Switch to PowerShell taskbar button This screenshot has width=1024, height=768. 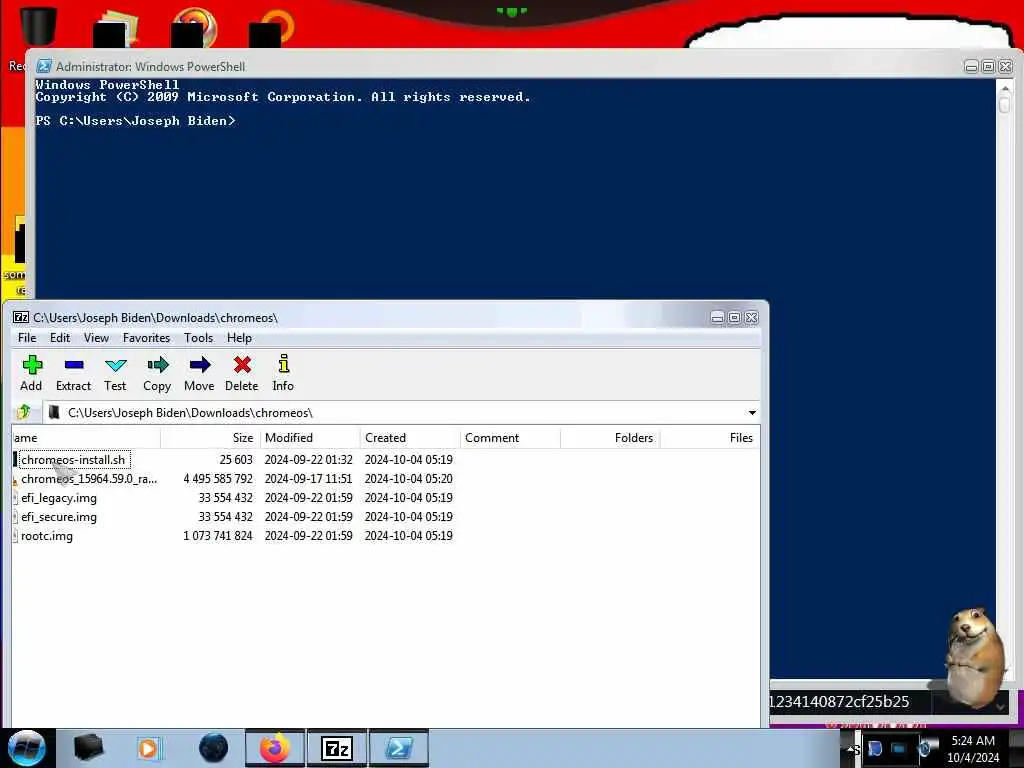click(399, 748)
